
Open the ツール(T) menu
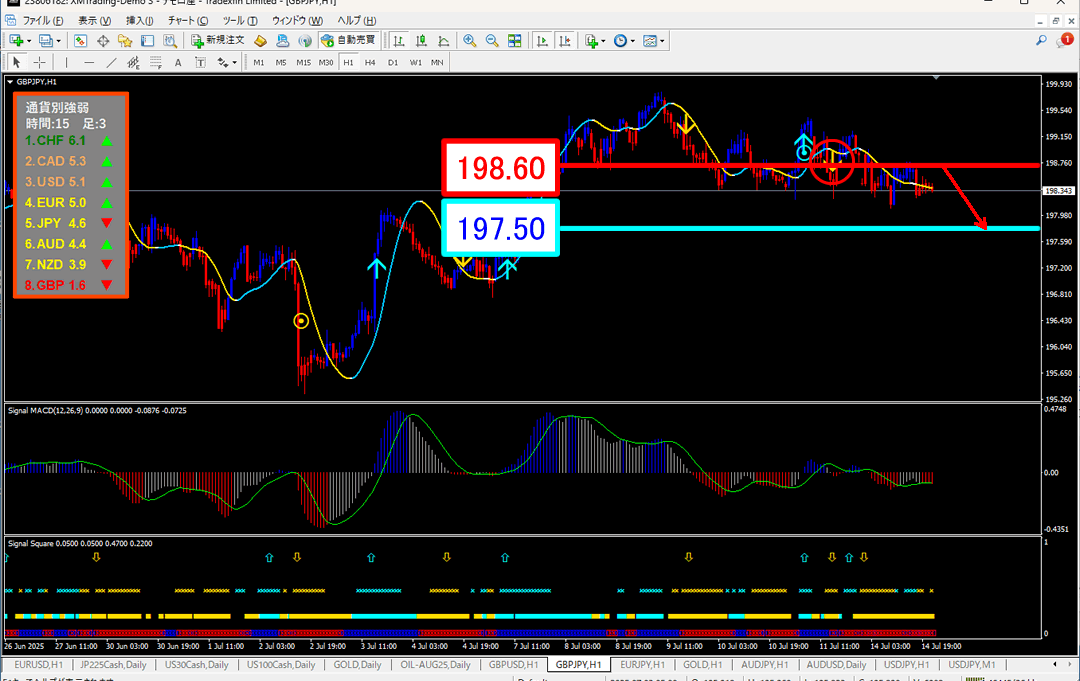click(240, 21)
